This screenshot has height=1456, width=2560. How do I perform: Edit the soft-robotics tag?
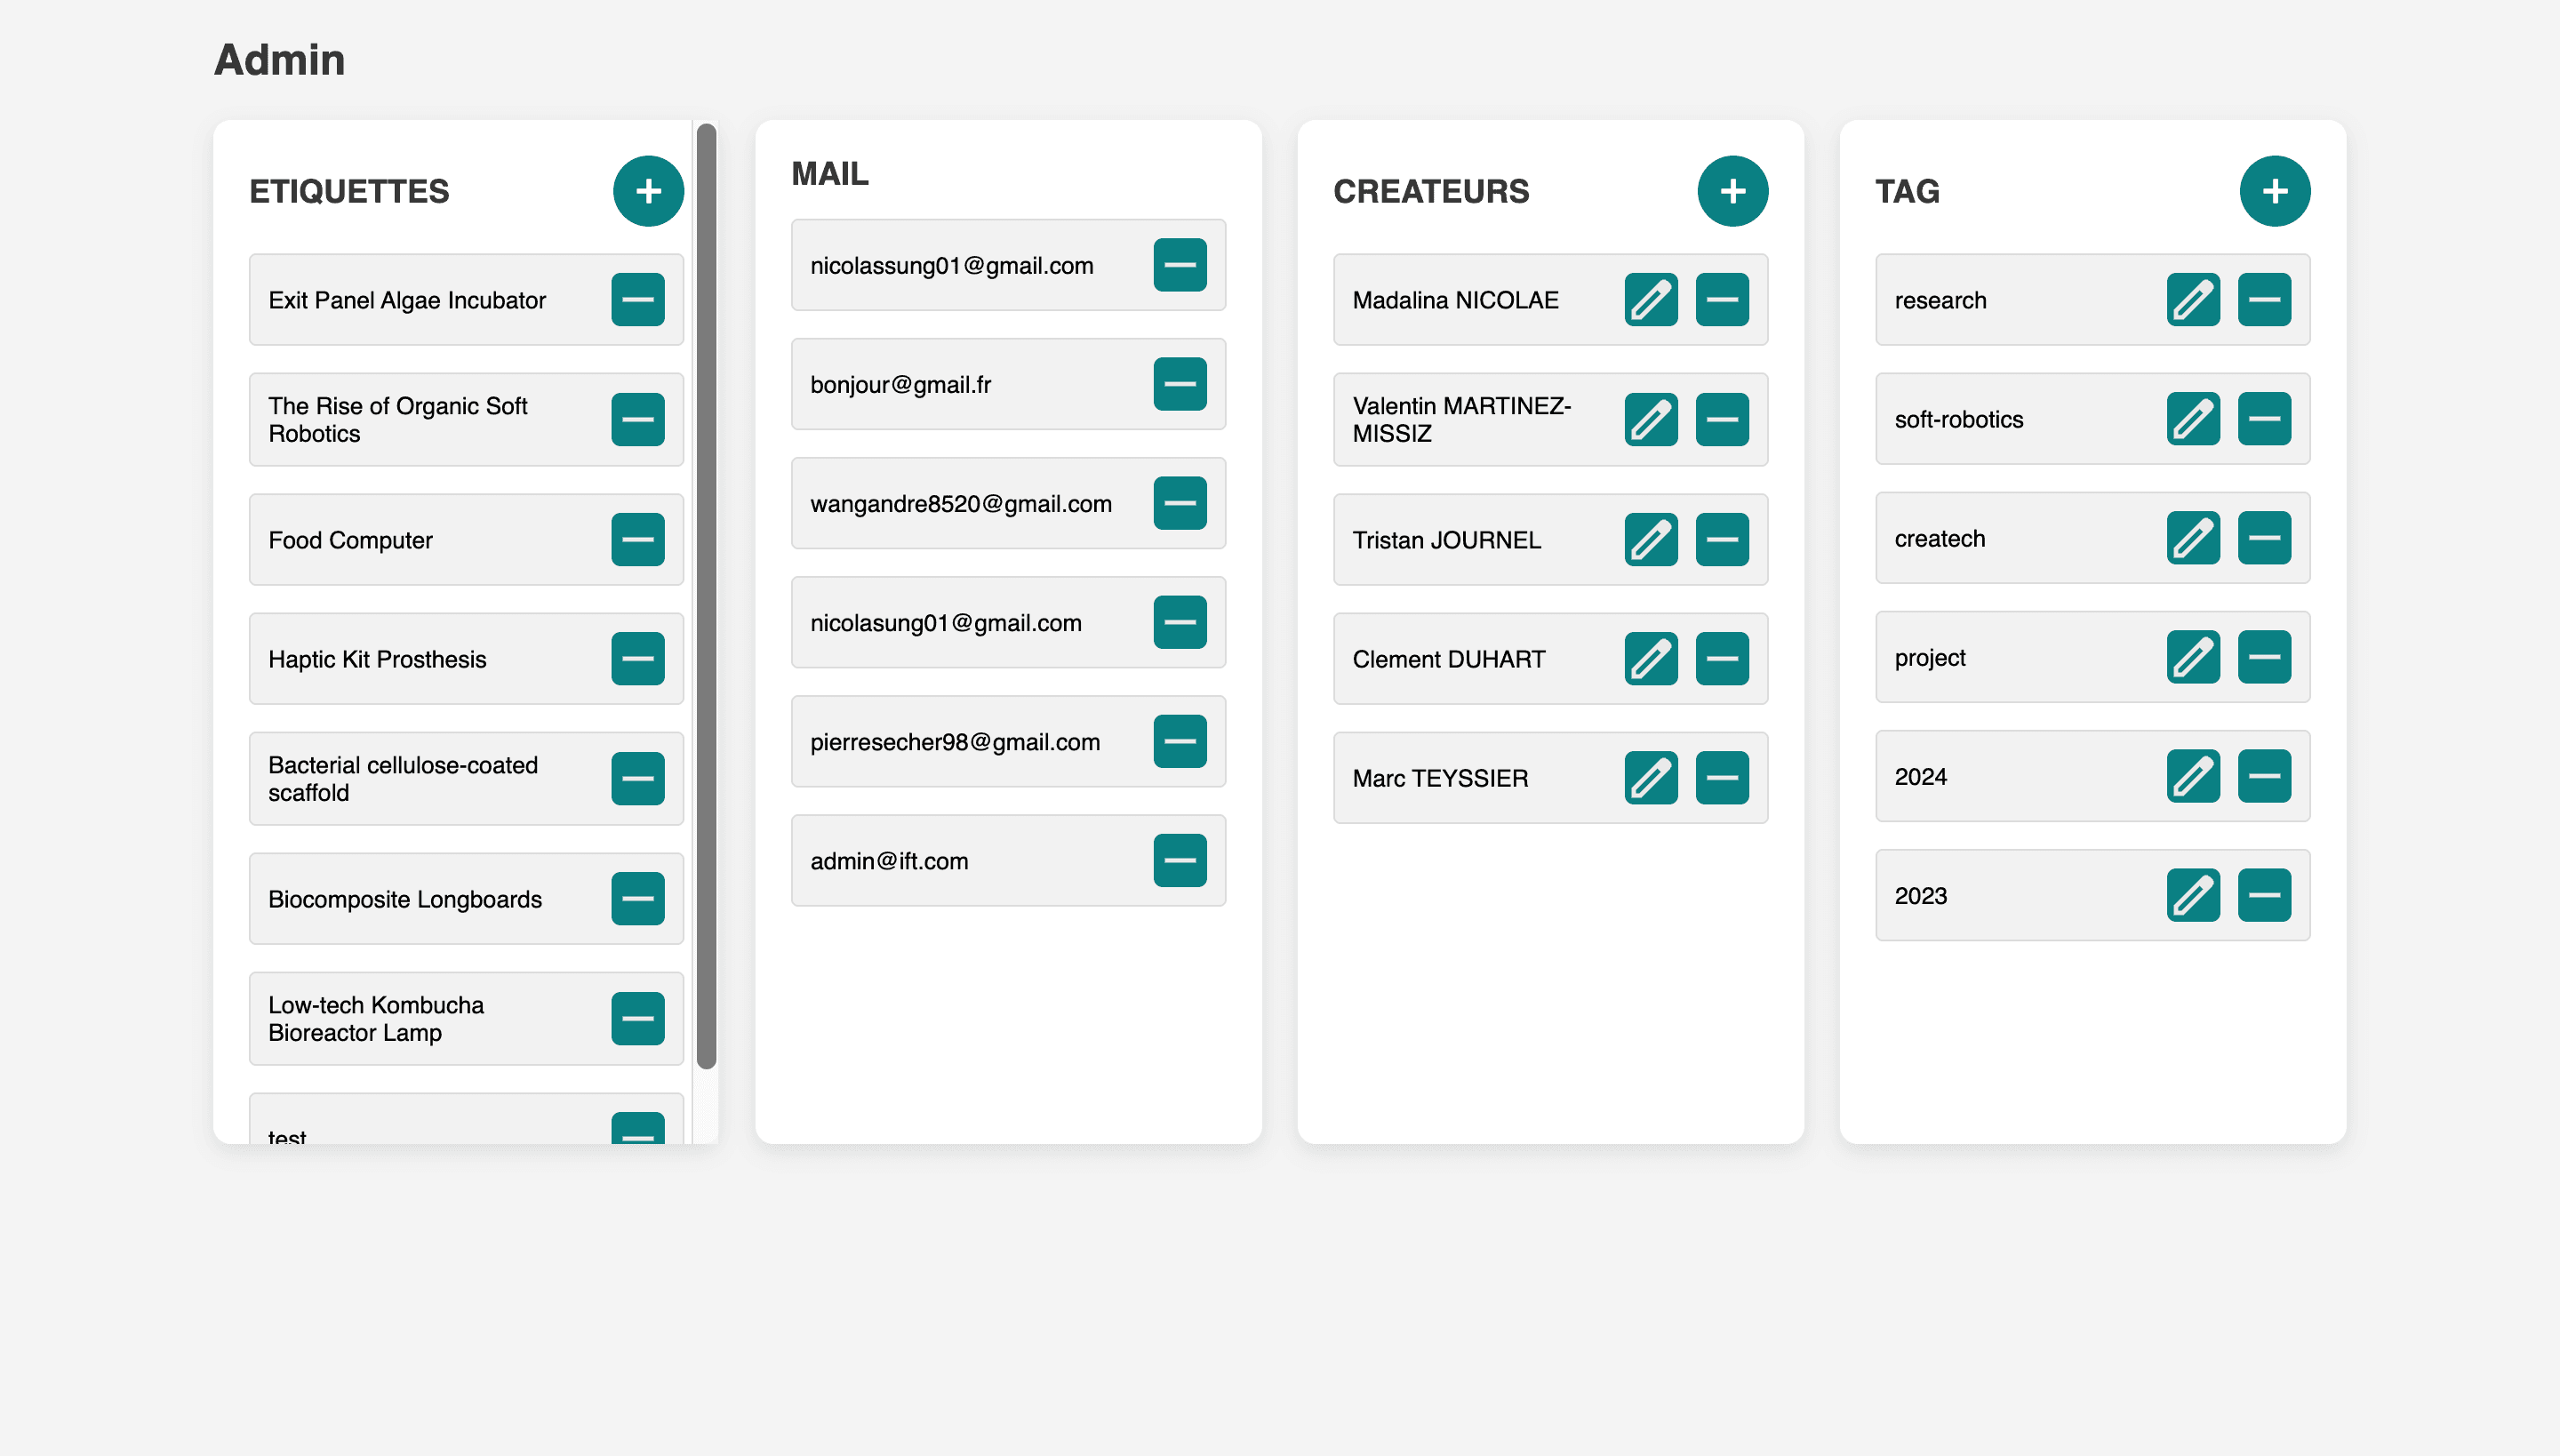(x=2193, y=419)
